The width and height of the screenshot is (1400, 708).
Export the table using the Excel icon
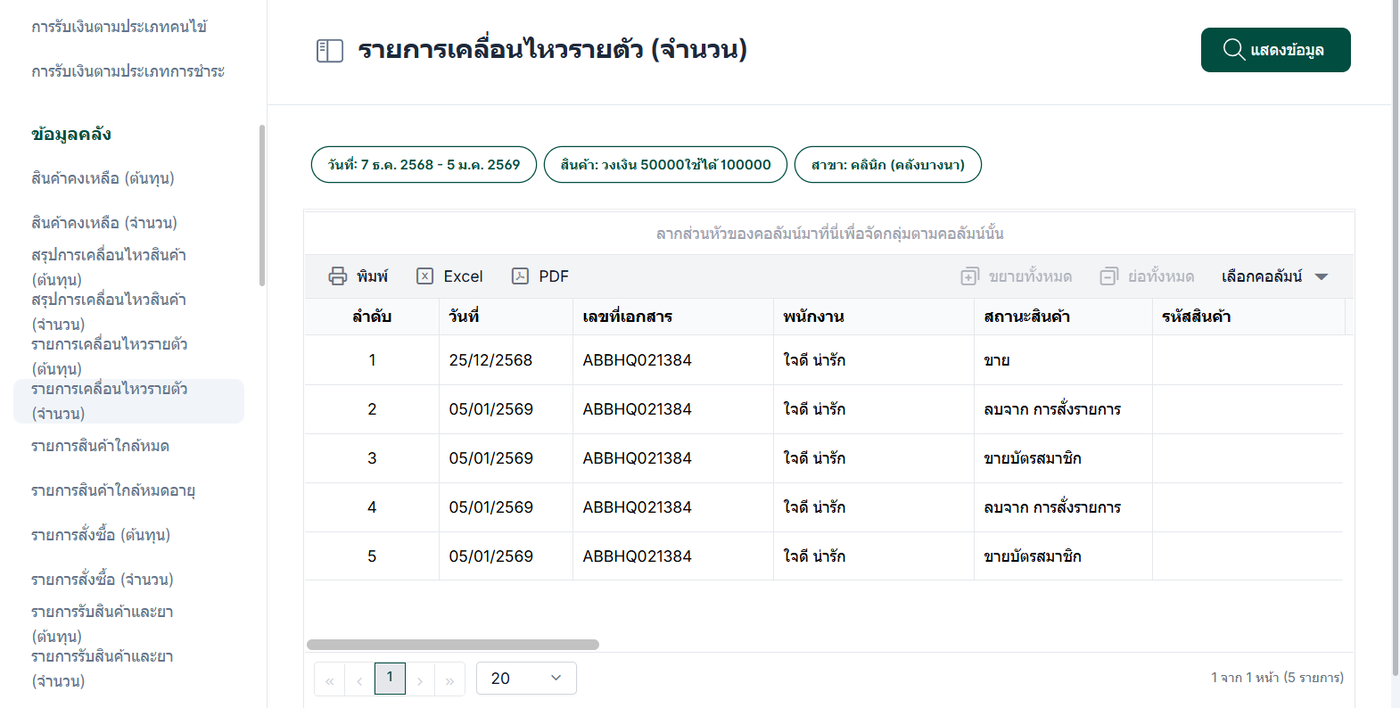coord(425,277)
